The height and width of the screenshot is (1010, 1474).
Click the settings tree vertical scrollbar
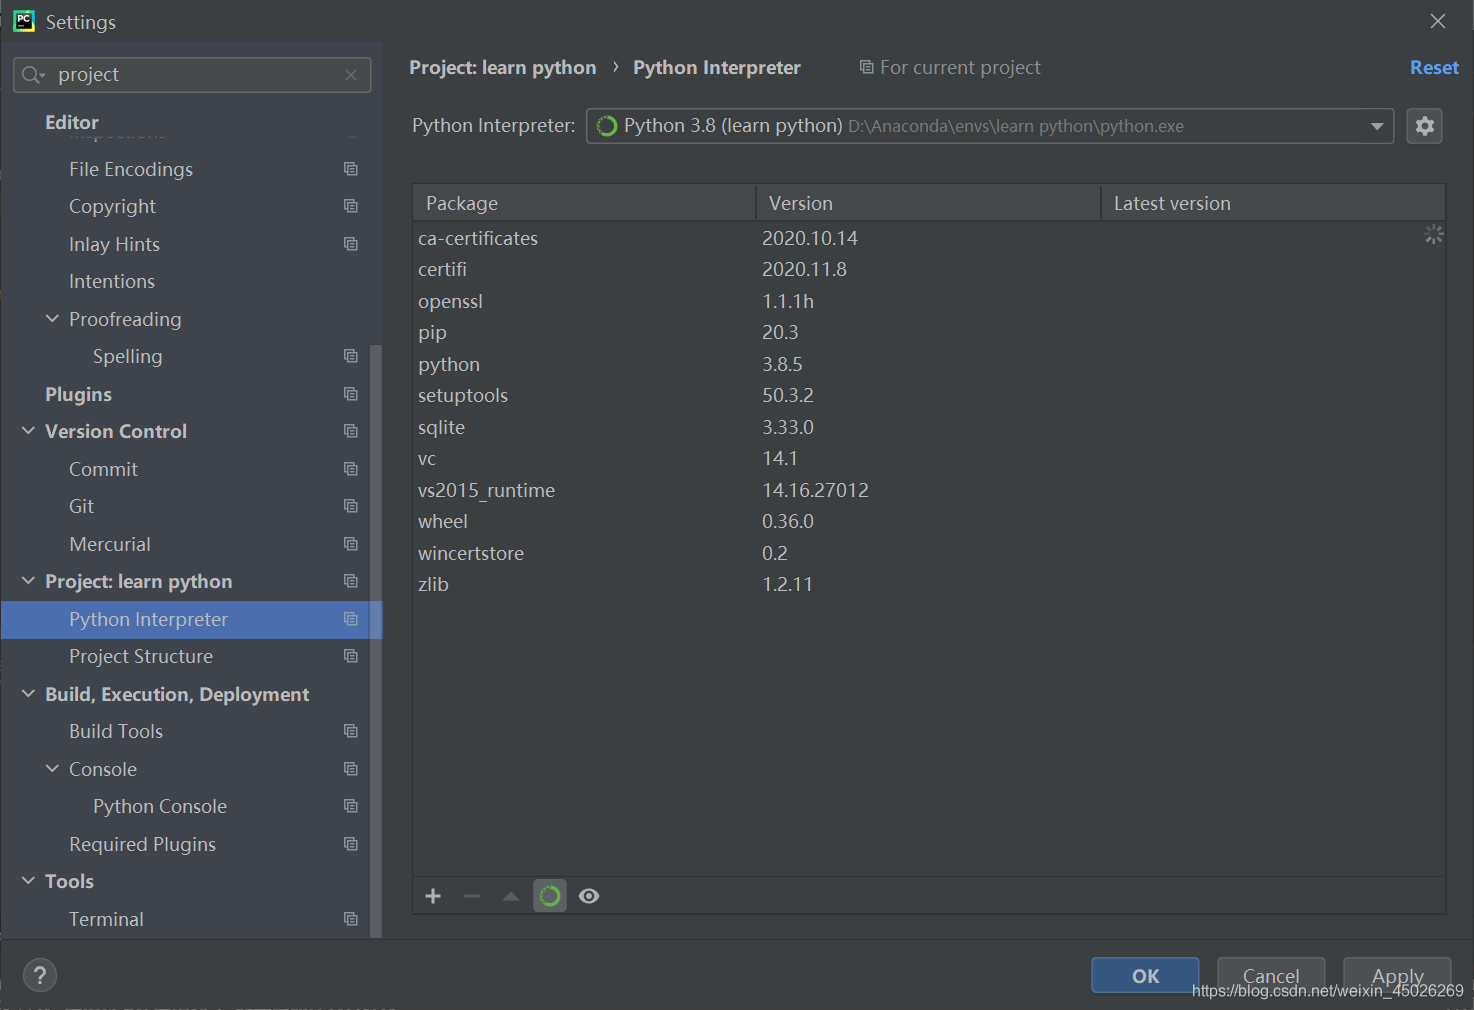(x=376, y=640)
